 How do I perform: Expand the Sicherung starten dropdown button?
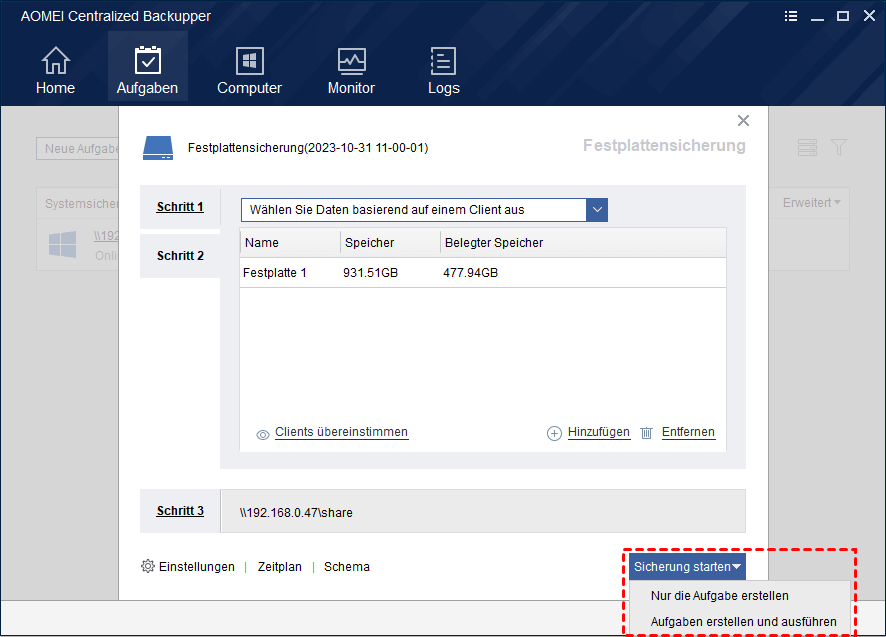tap(687, 566)
